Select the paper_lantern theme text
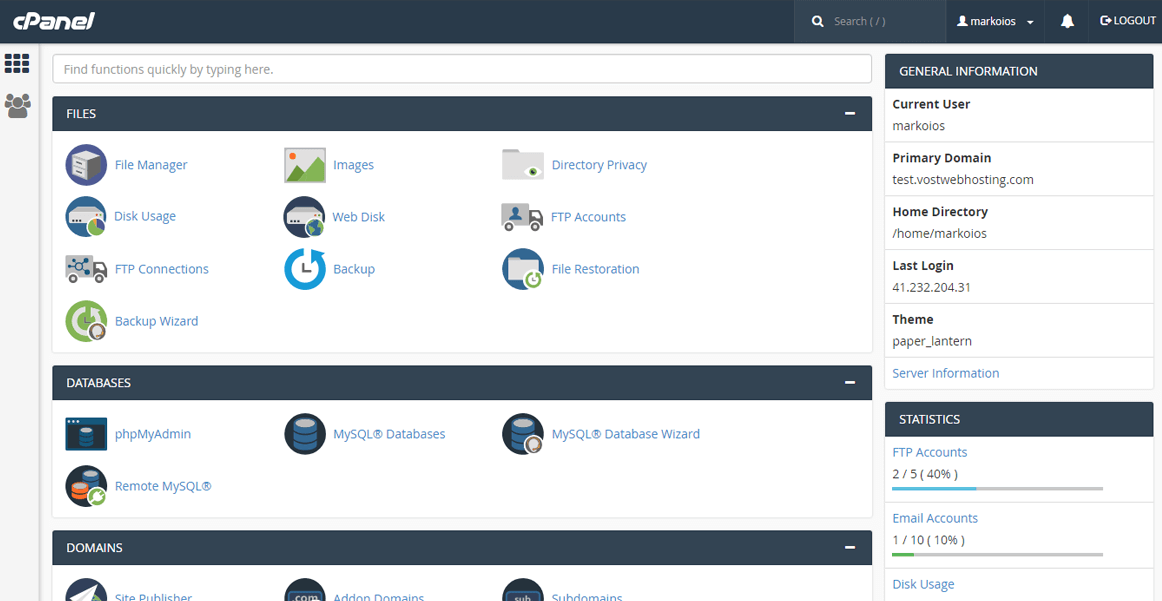Image resolution: width=1162 pixels, height=601 pixels. pos(932,341)
